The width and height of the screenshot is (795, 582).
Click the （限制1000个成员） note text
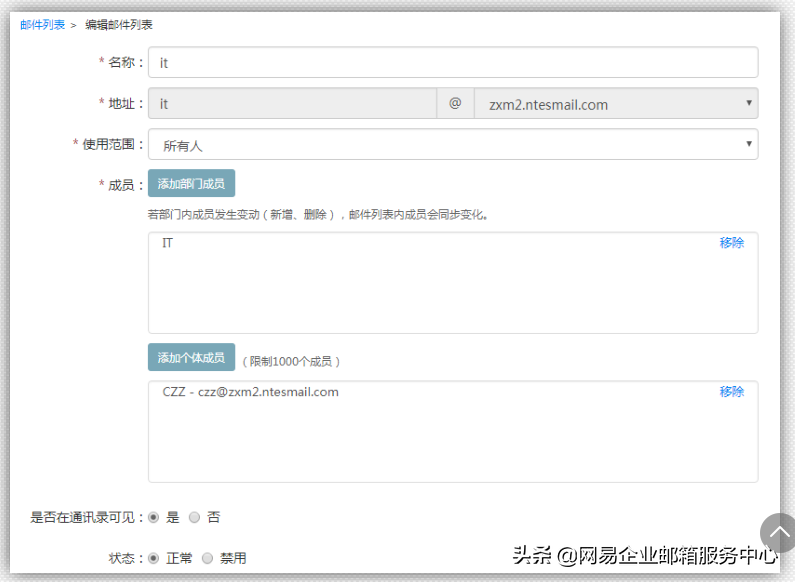click(291, 361)
